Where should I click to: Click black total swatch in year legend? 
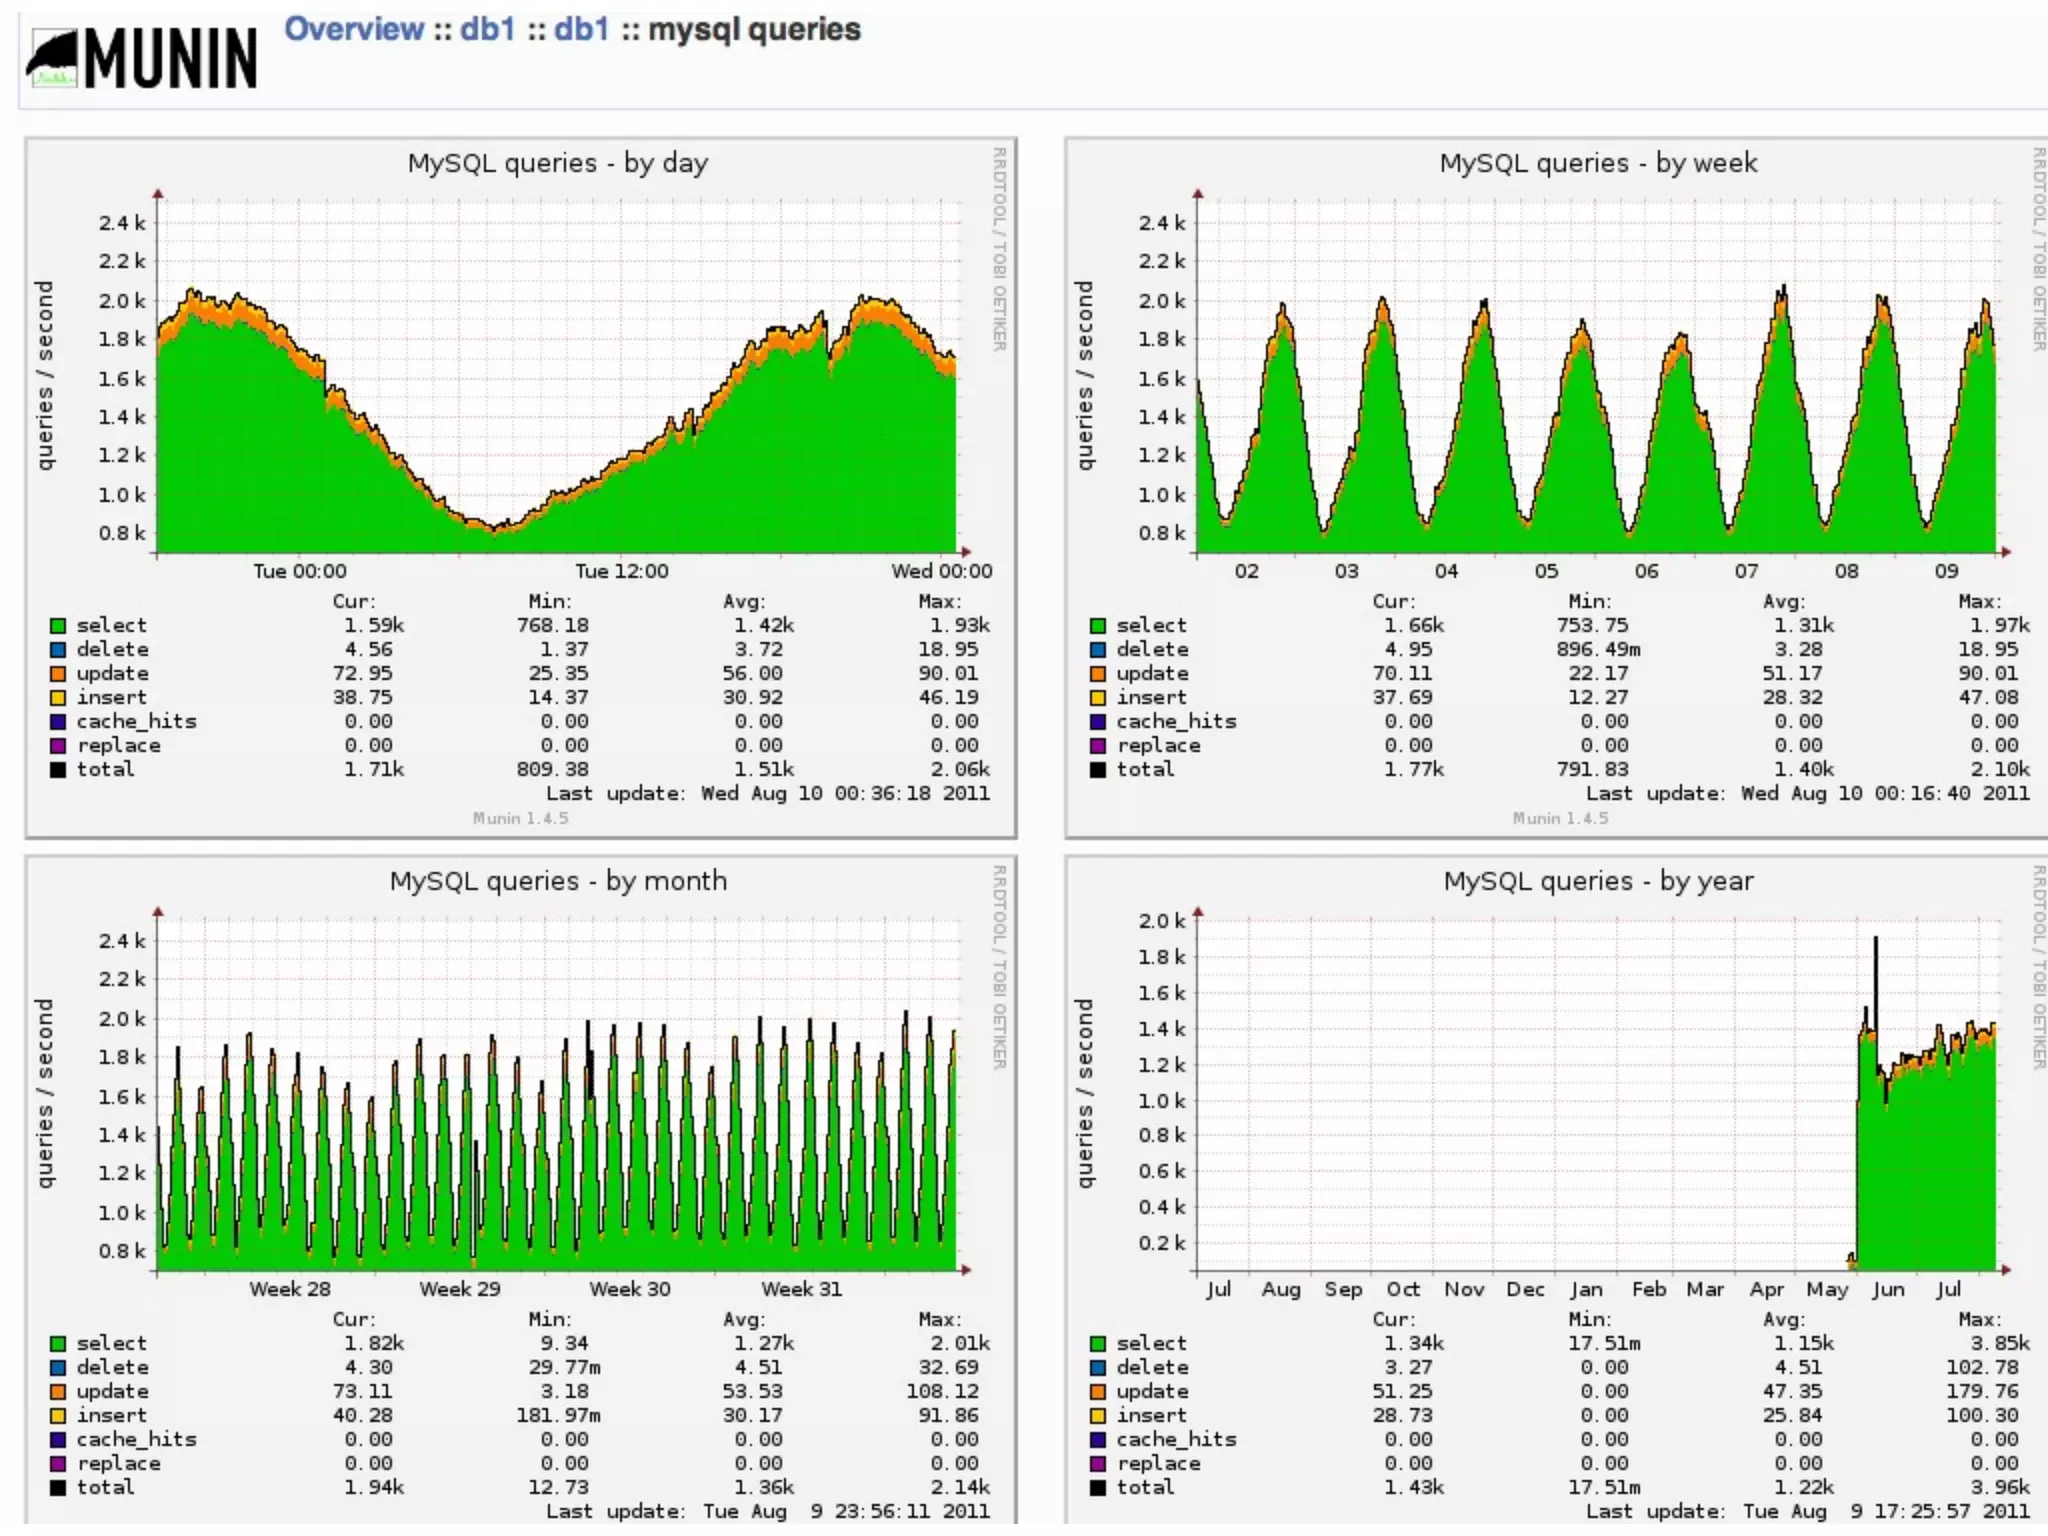(x=1098, y=1488)
